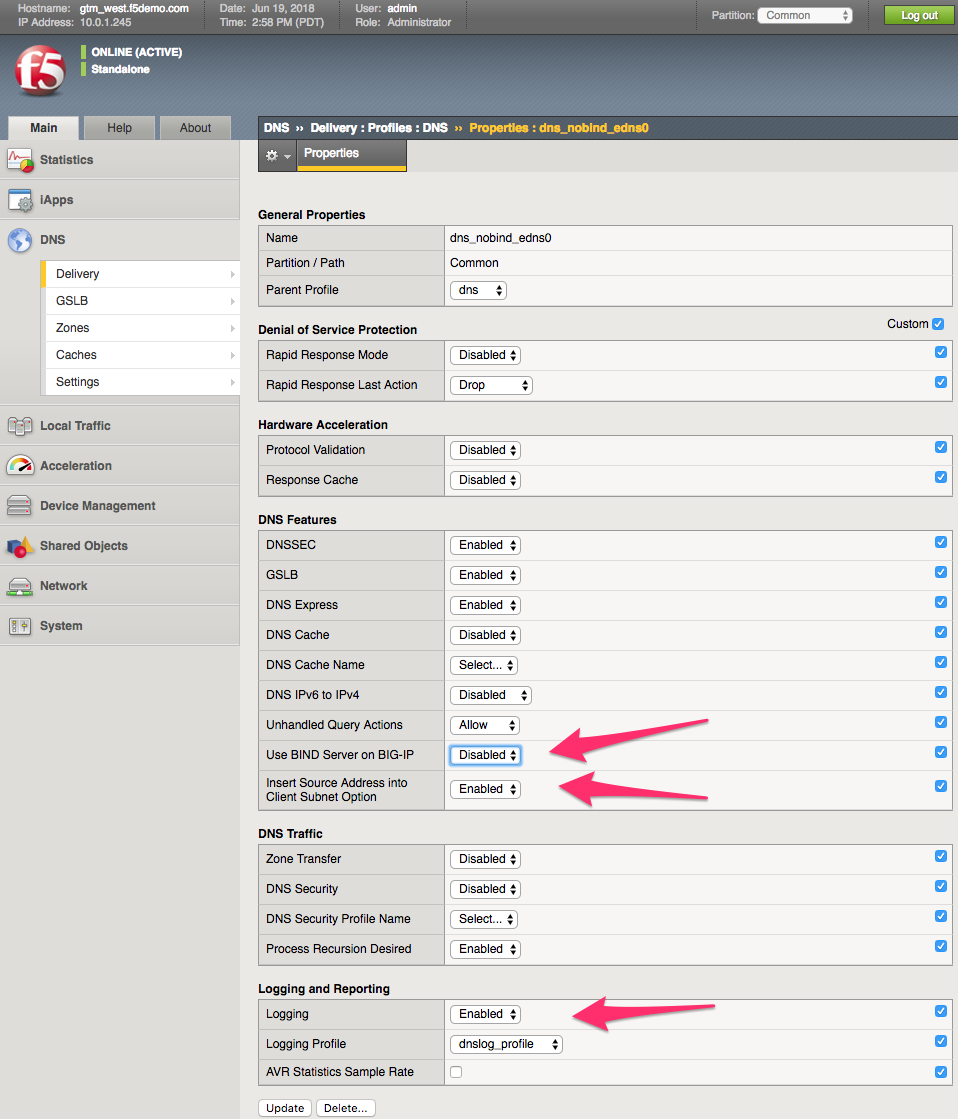Open the DNS IPv6 to IPv4 dropdown
The height and width of the screenshot is (1119, 958).
pyautogui.click(x=490, y=695)
